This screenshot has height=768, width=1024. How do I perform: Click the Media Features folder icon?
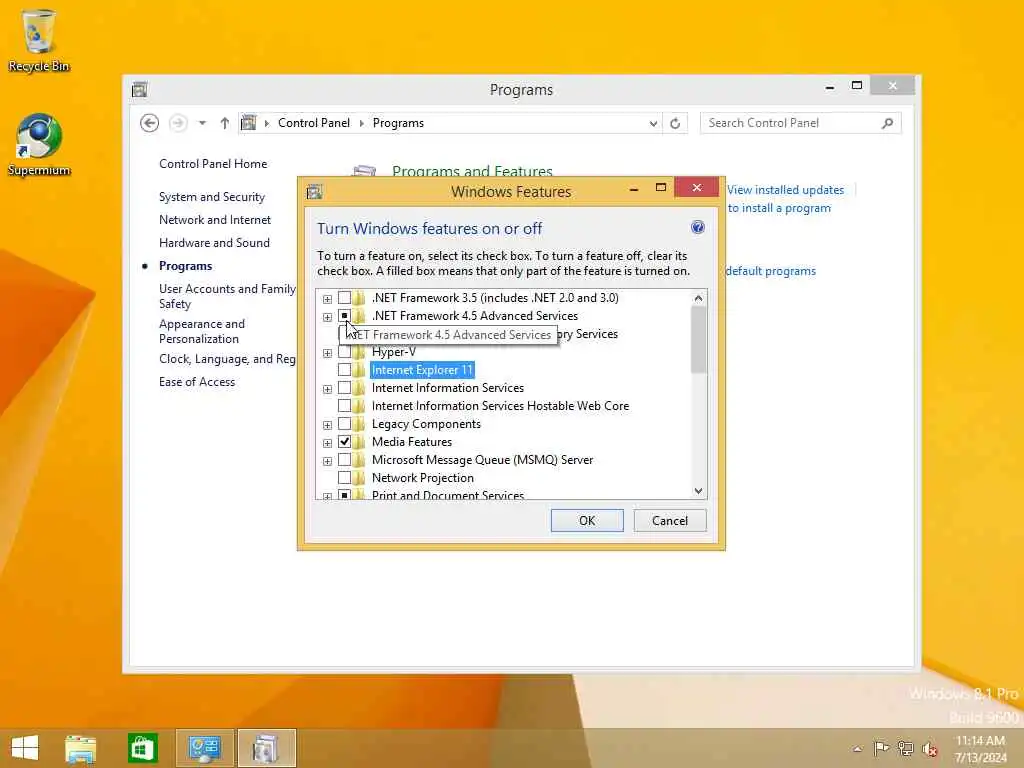click(359, 442)
